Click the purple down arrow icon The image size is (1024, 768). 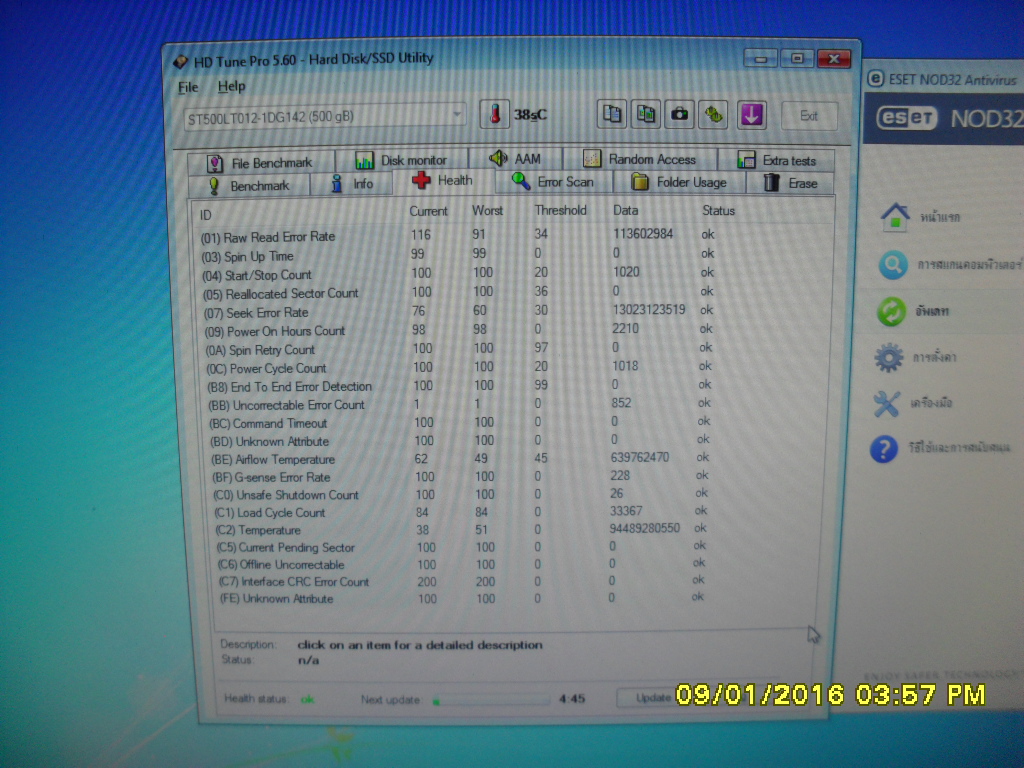click(752, 115)
